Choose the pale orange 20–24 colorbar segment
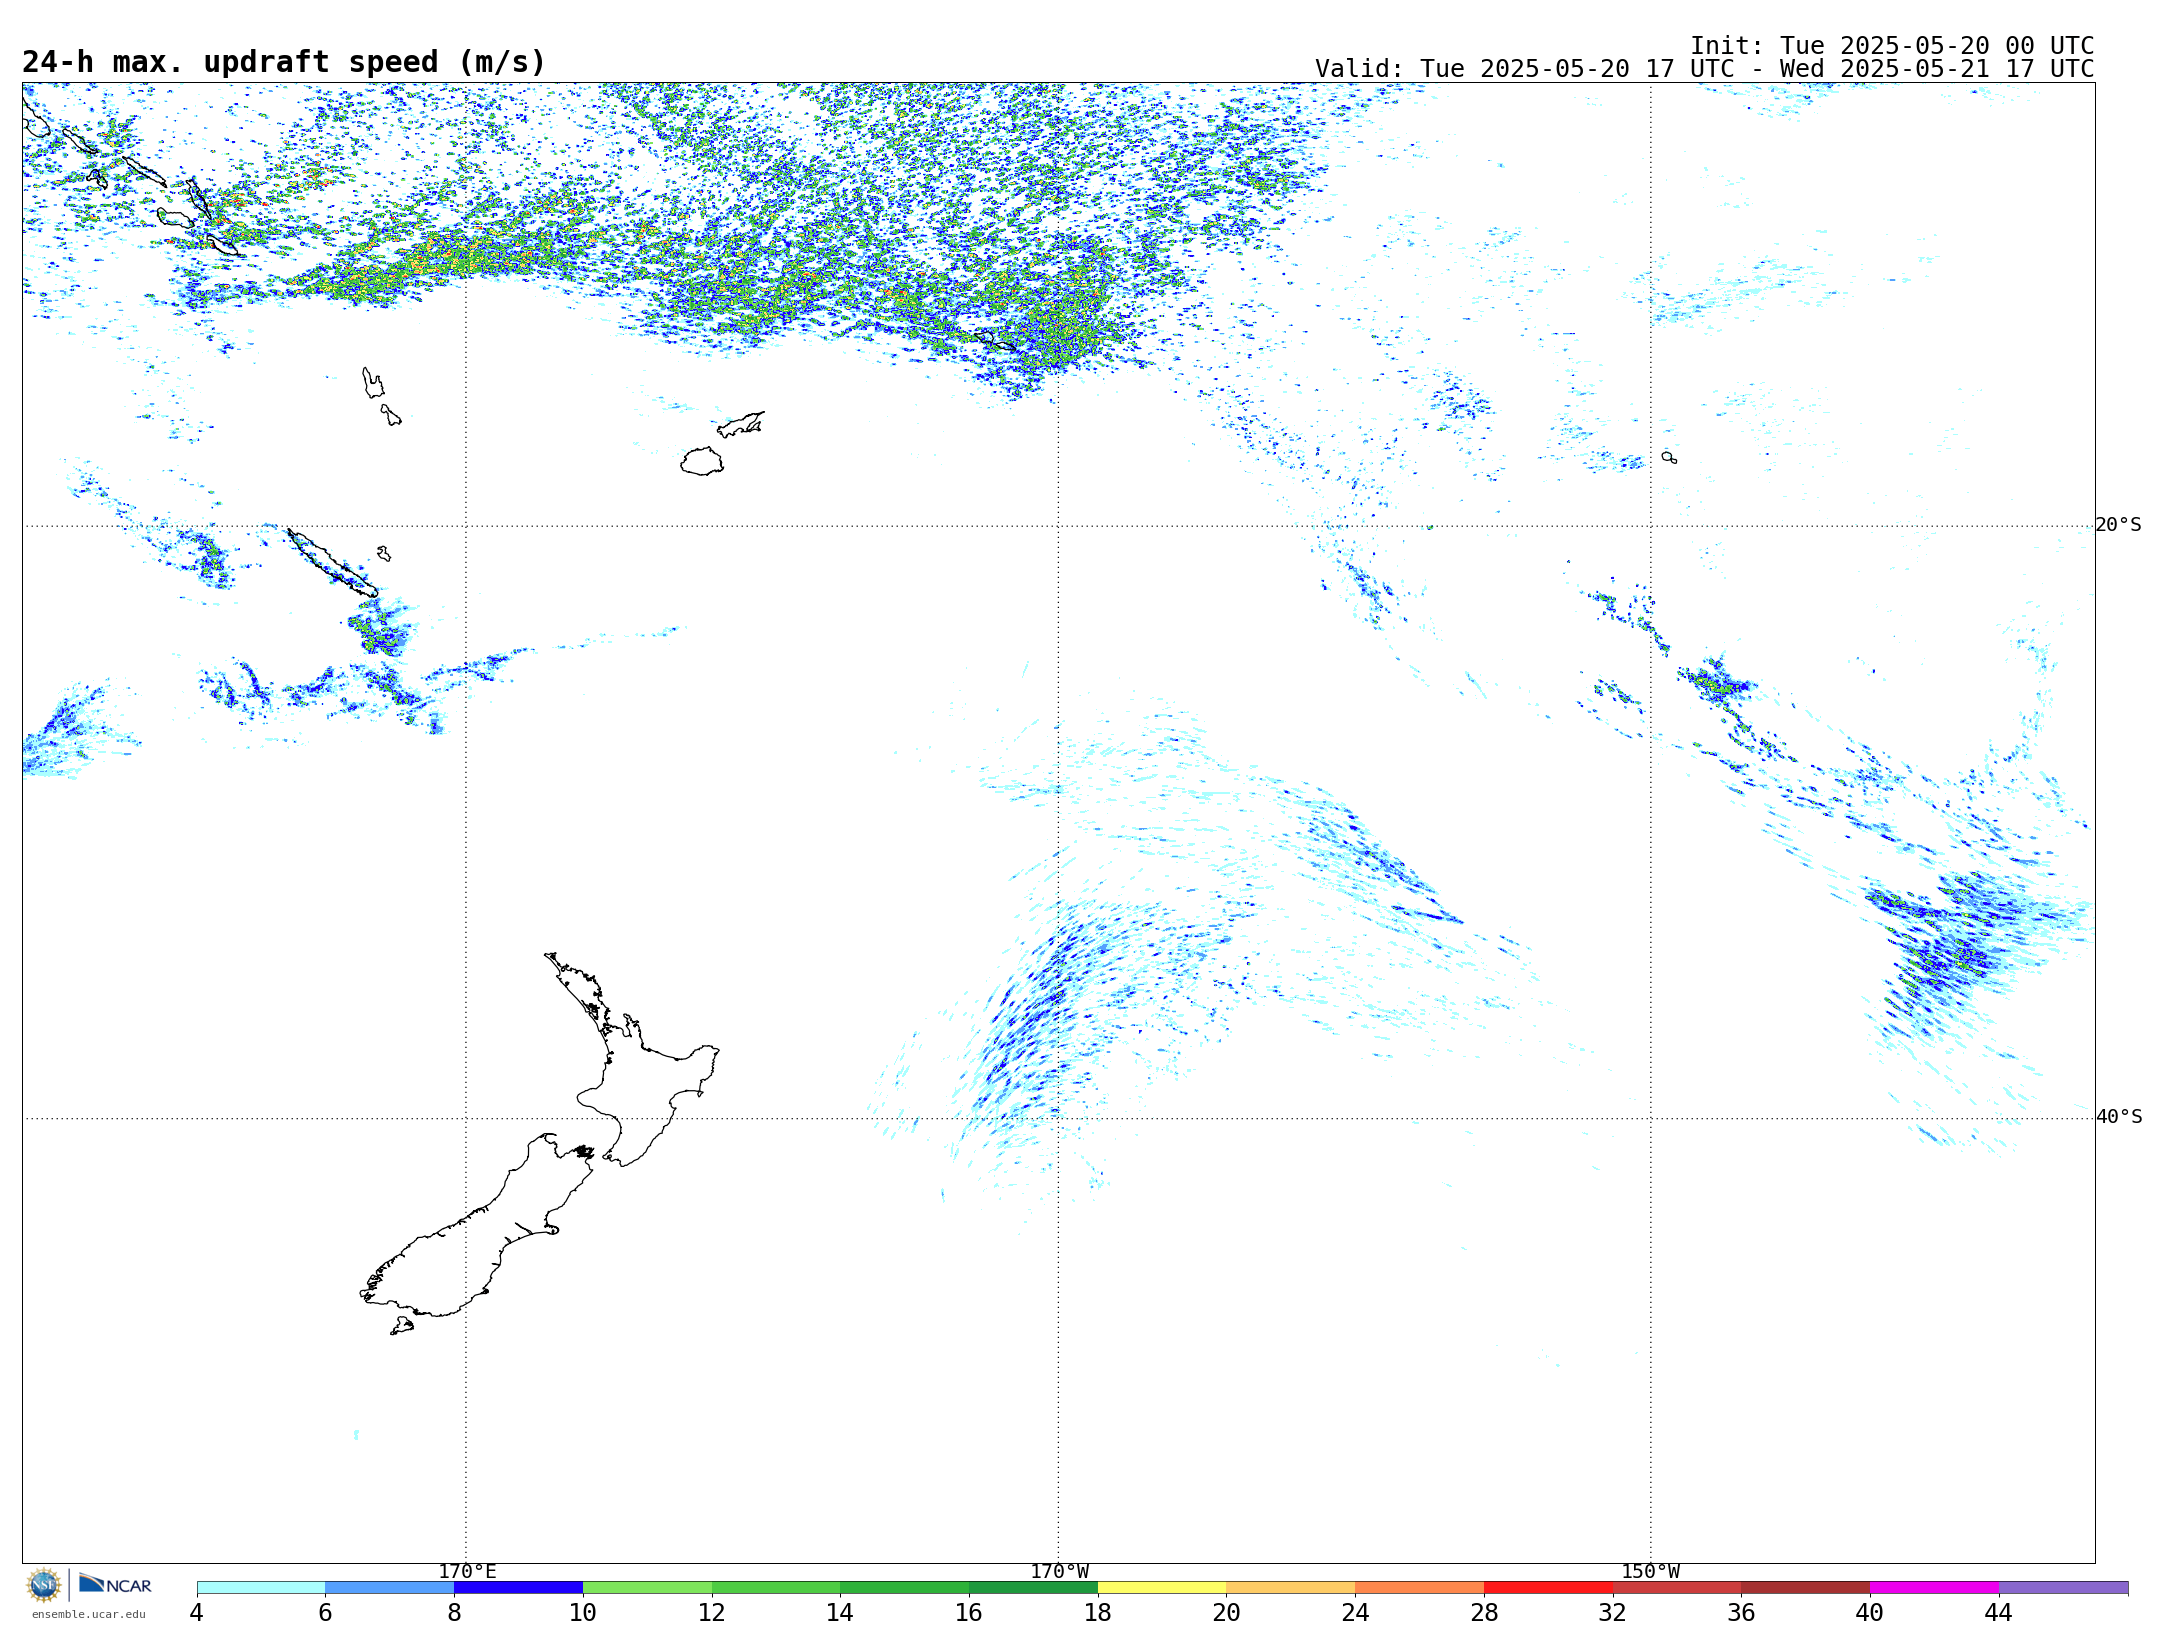This screenshot has width=2160, height=1626. tap(1291, 1588)
